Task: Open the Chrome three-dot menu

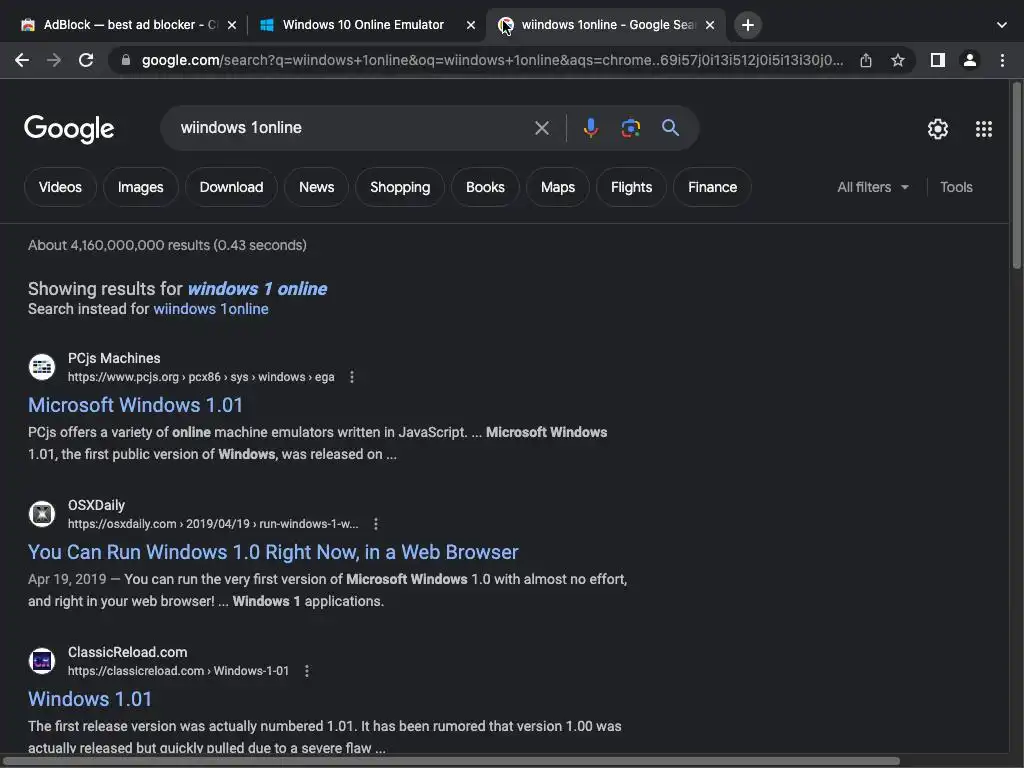Action: (x=1002, y=60)
